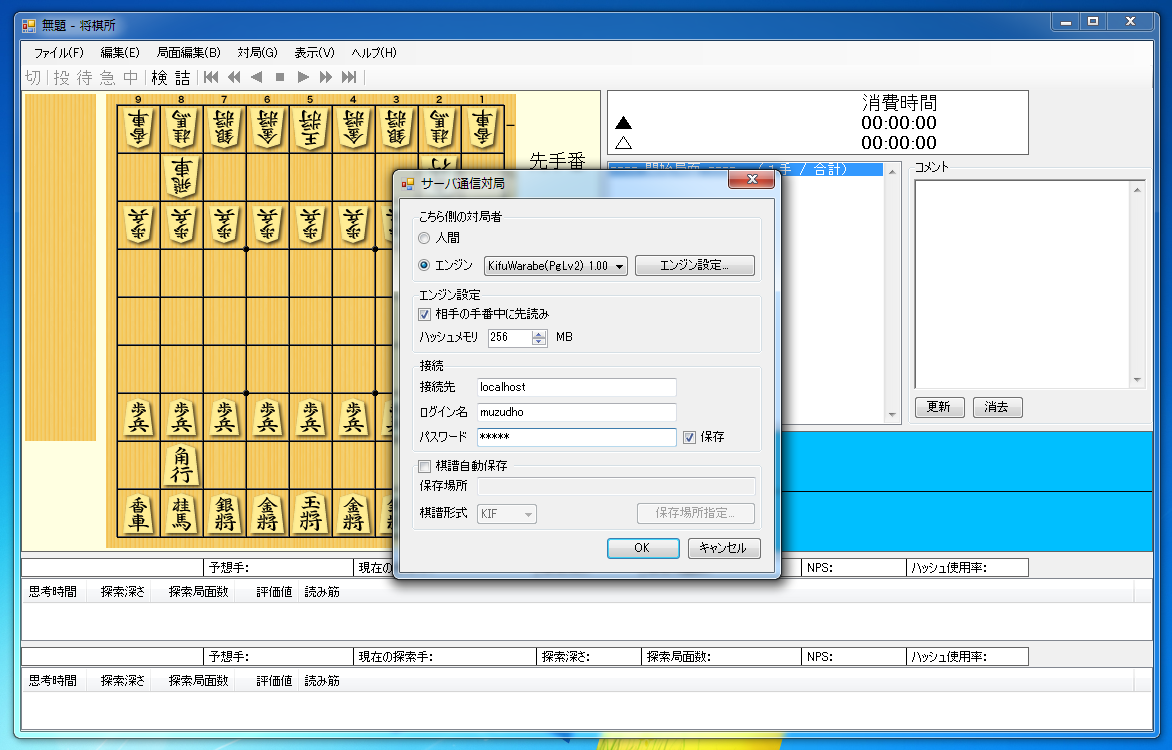1172x750 pixels.
Task: Click the 消去 comment button
Action: (997, 407)
